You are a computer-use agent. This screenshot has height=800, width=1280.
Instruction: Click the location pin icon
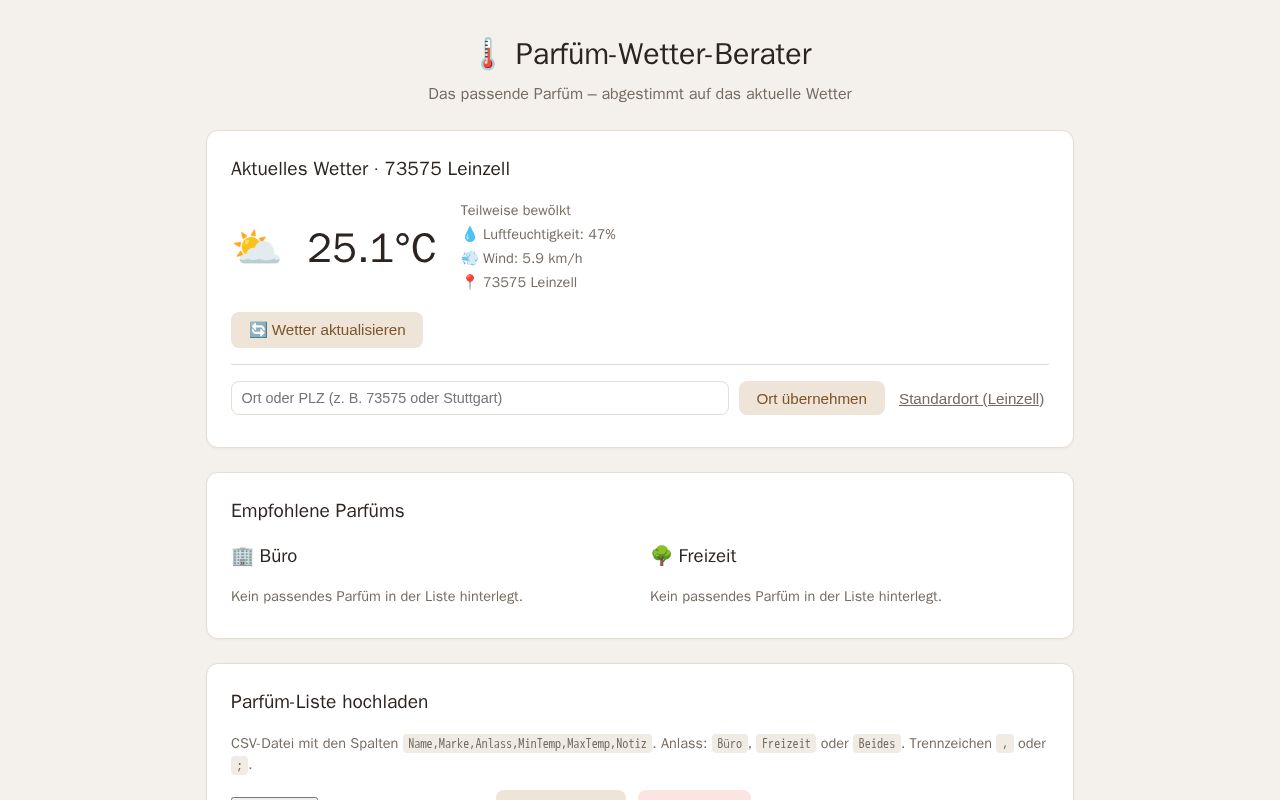[469, 282]
